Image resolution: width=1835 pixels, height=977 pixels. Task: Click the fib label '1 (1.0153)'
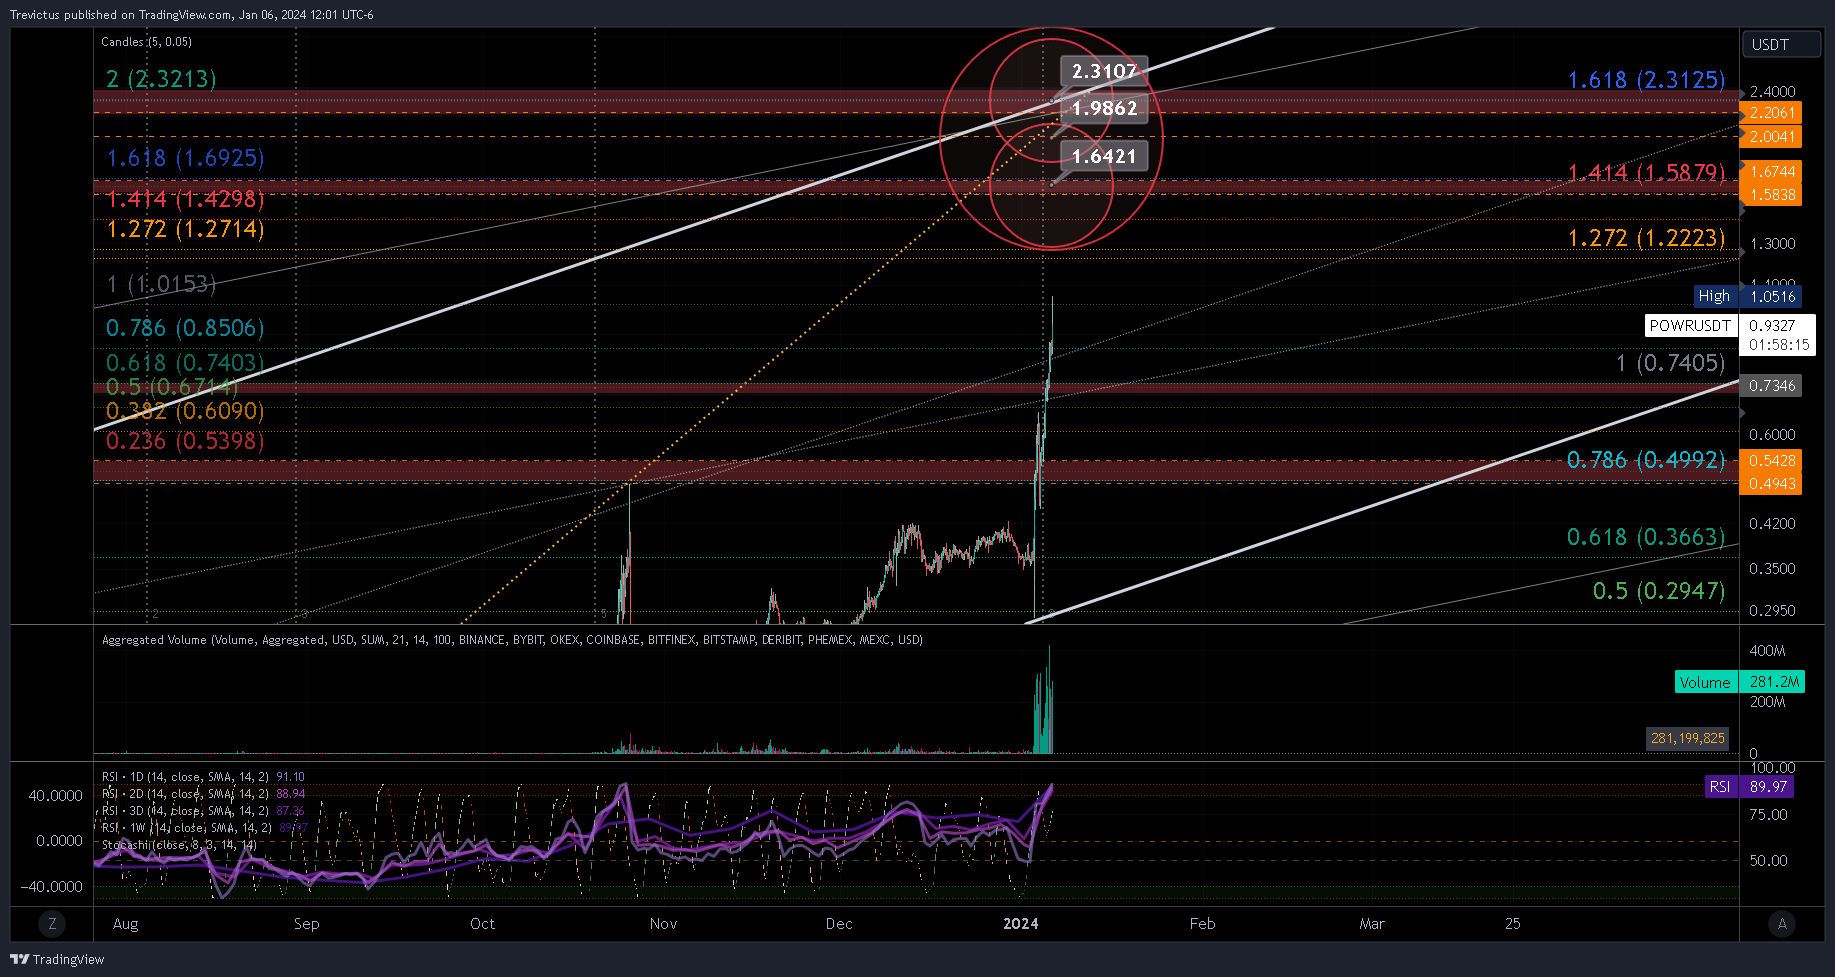[x=161, y=284]
